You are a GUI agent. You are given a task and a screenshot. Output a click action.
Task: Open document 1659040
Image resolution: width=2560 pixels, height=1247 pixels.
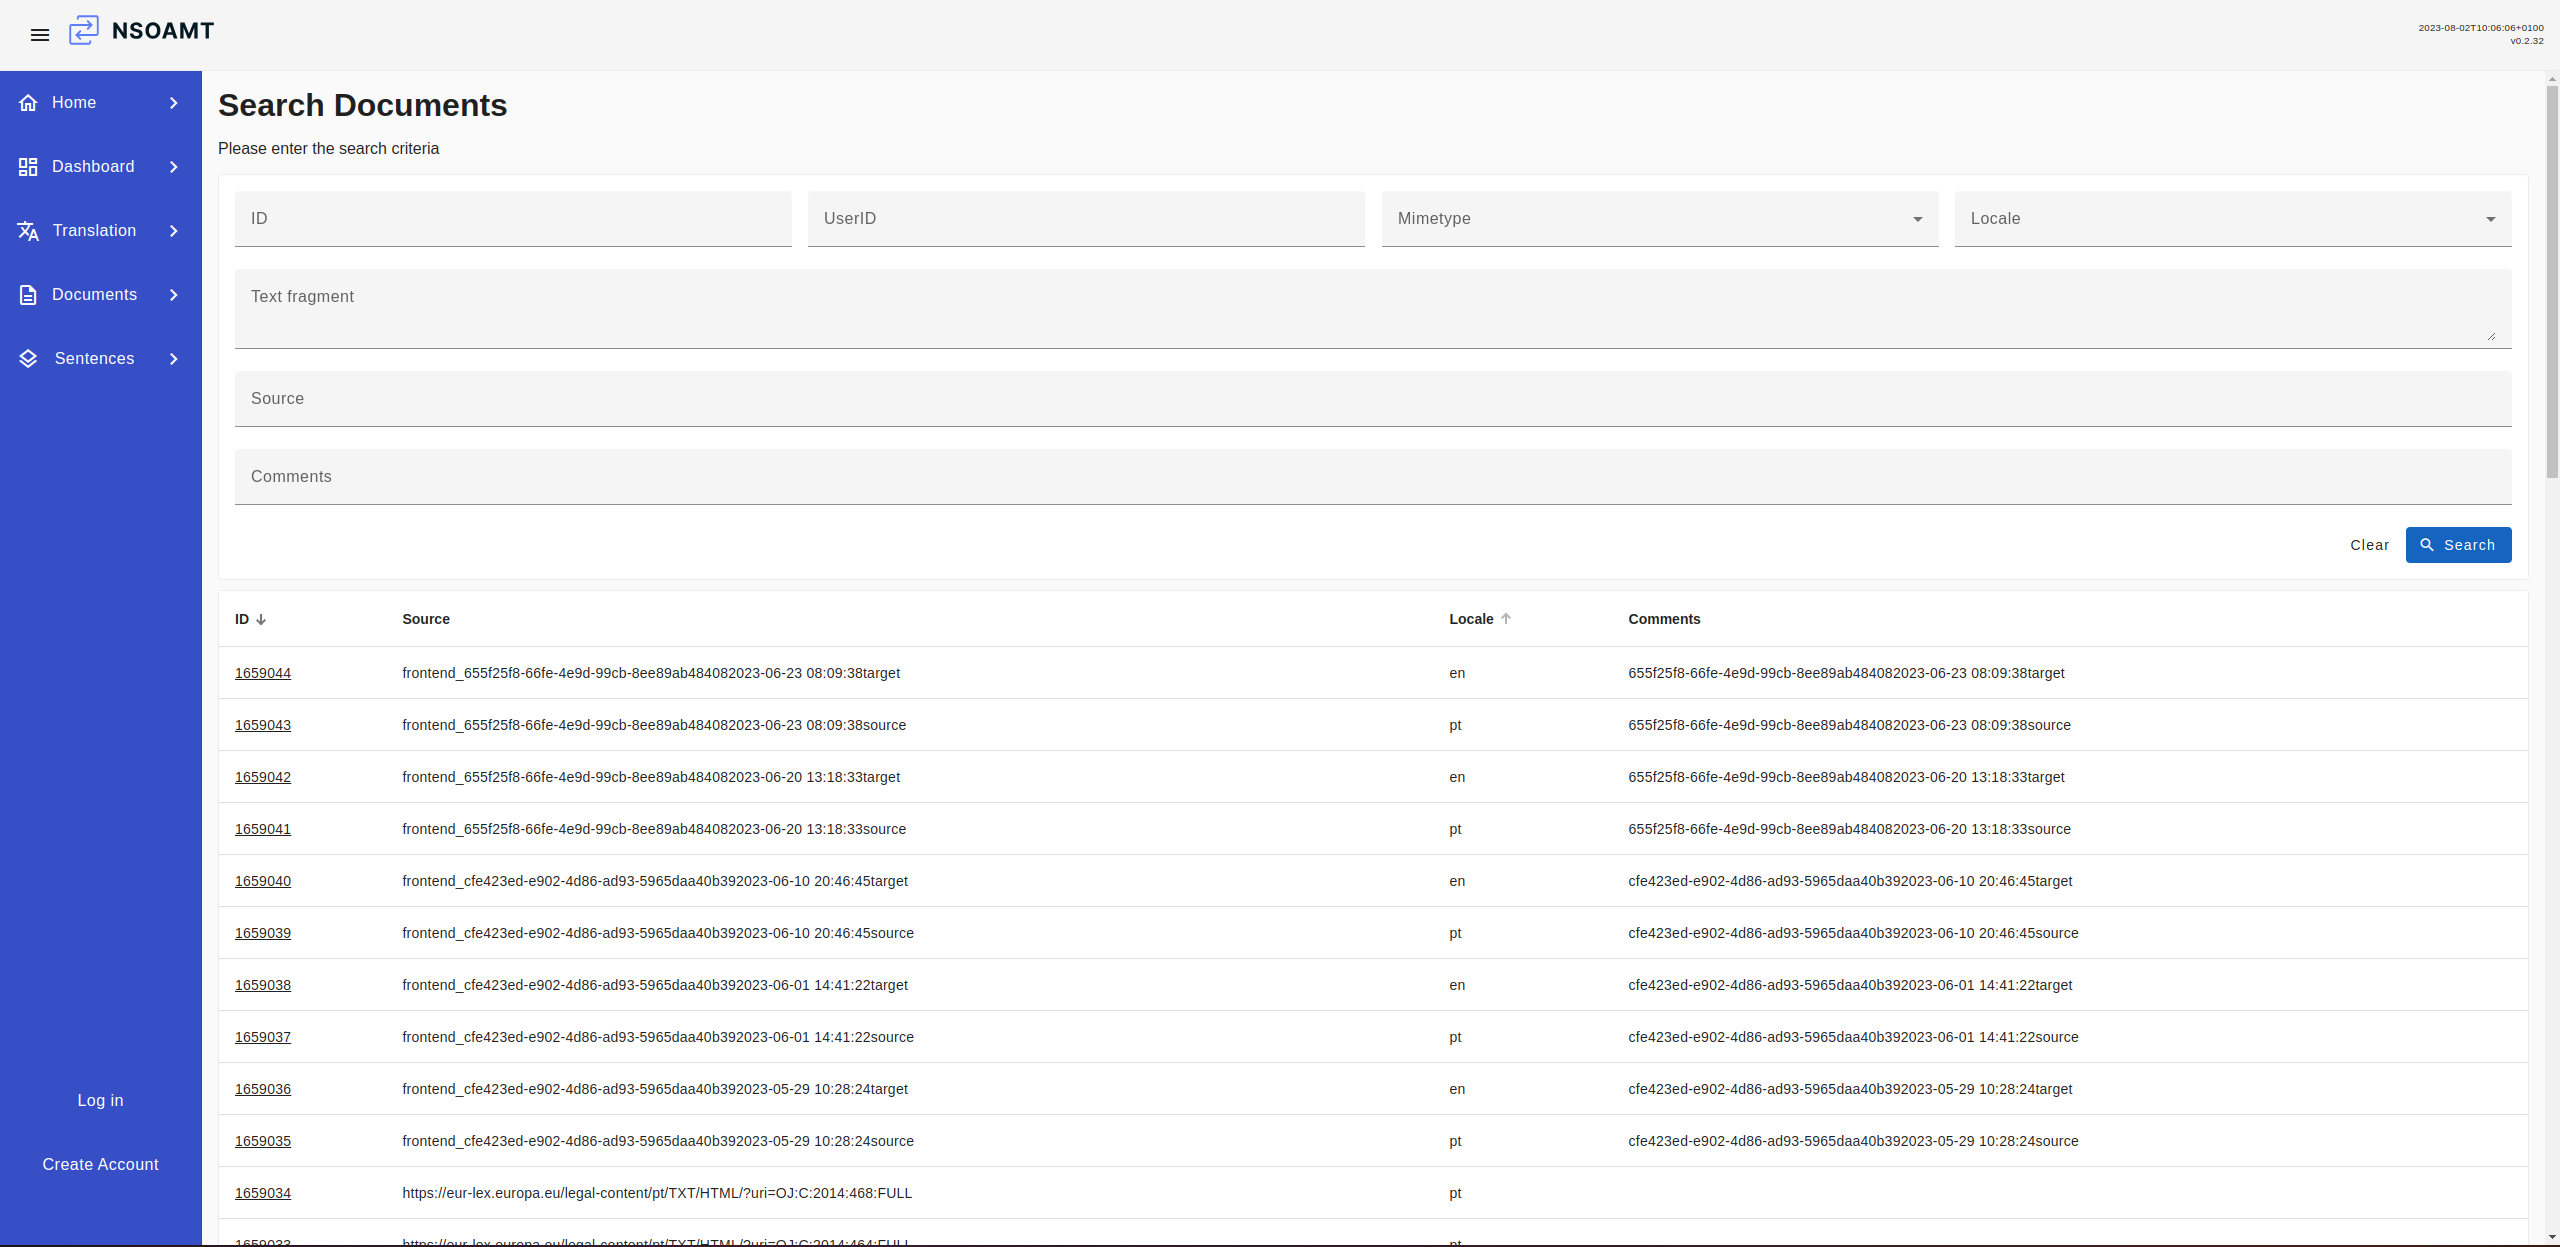263,881
